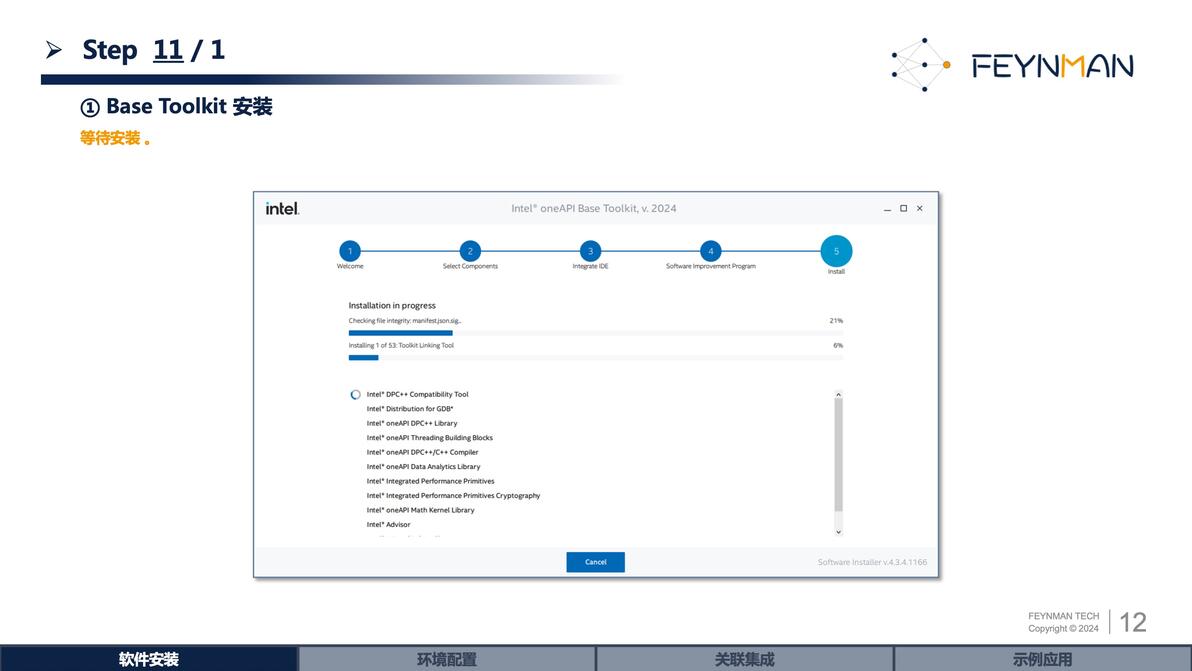
Task: Select 'Intel Advisor' row
Action: (x=388, y=524)
